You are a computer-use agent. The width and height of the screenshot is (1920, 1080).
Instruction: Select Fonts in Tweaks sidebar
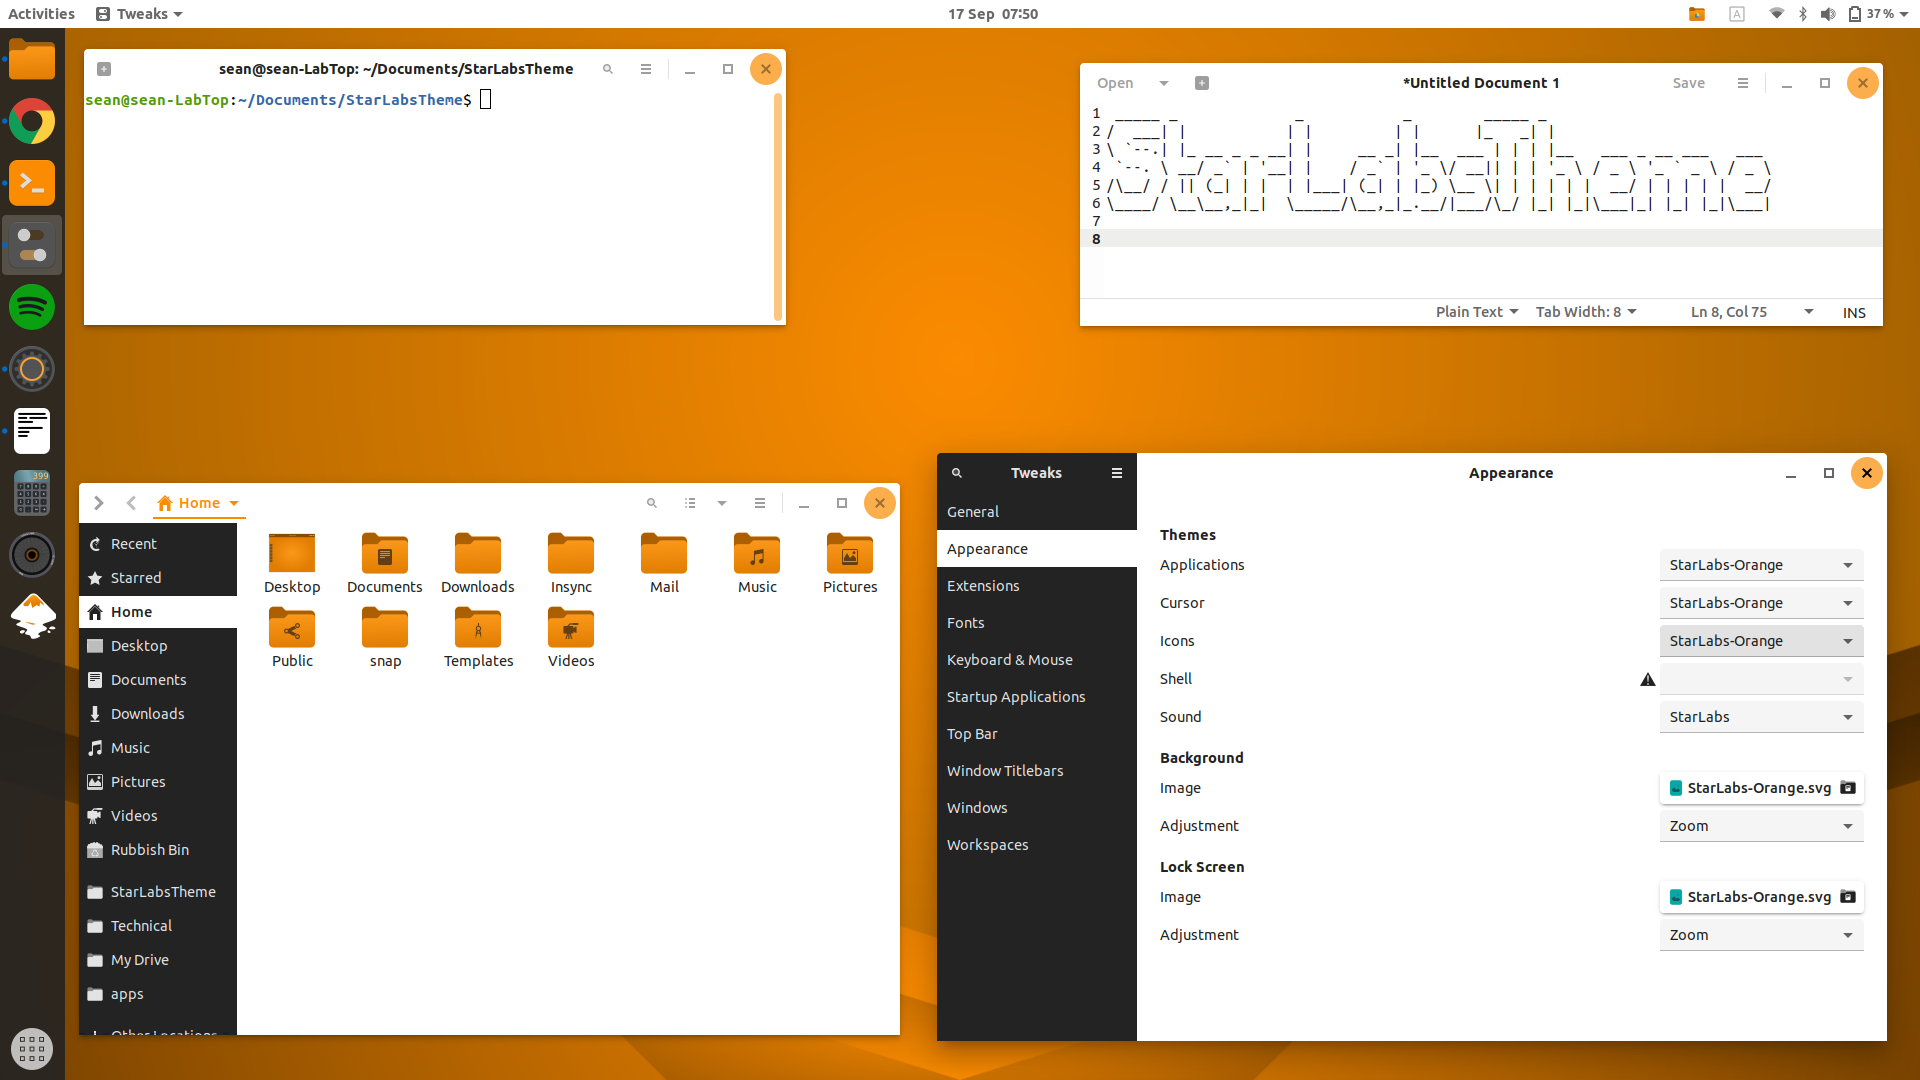point(966,623)
